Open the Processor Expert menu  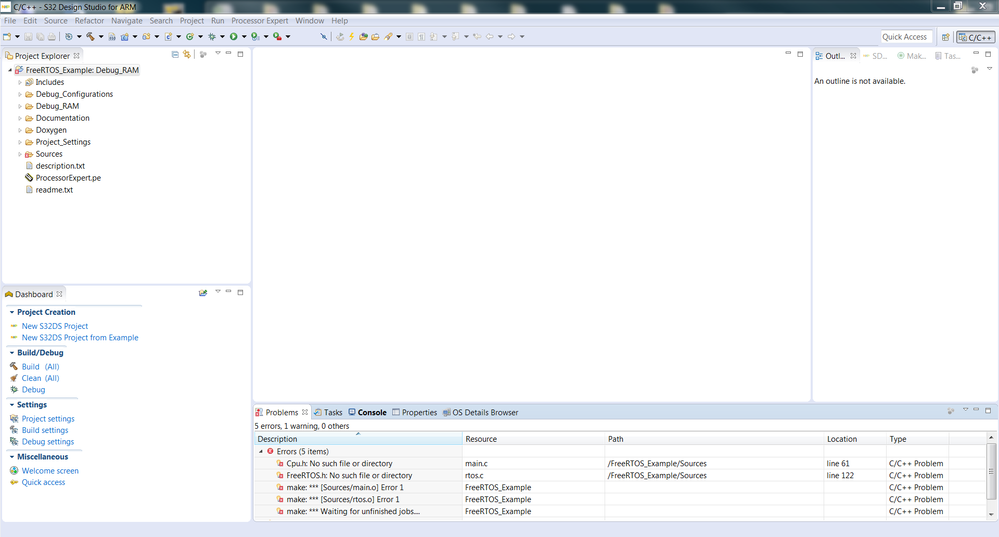[x=259, y=20]
